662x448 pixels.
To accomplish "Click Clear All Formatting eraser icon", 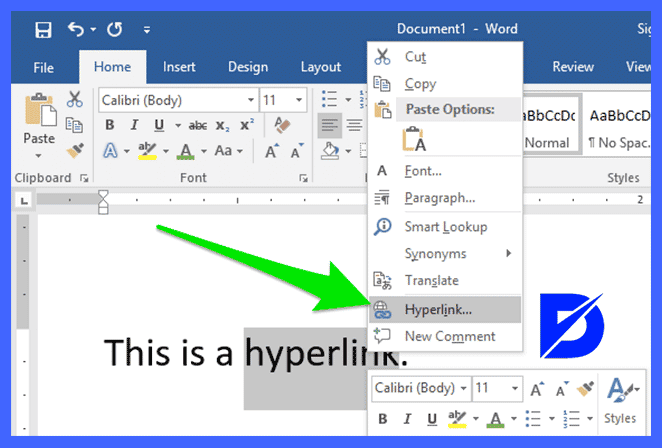I will point(282,125).
